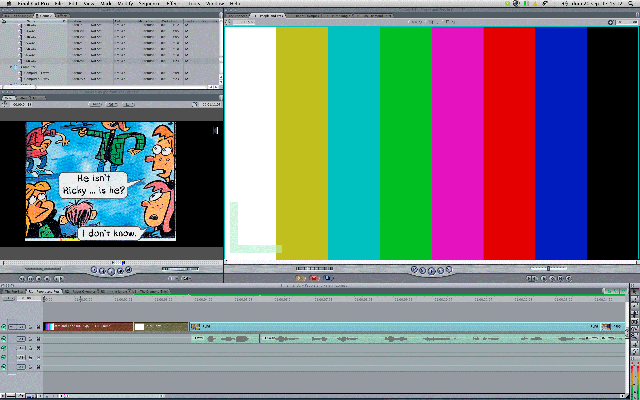The image size is (640, 400).
Task: Toggle A1 audio track audibility
Action: point(4,339)
